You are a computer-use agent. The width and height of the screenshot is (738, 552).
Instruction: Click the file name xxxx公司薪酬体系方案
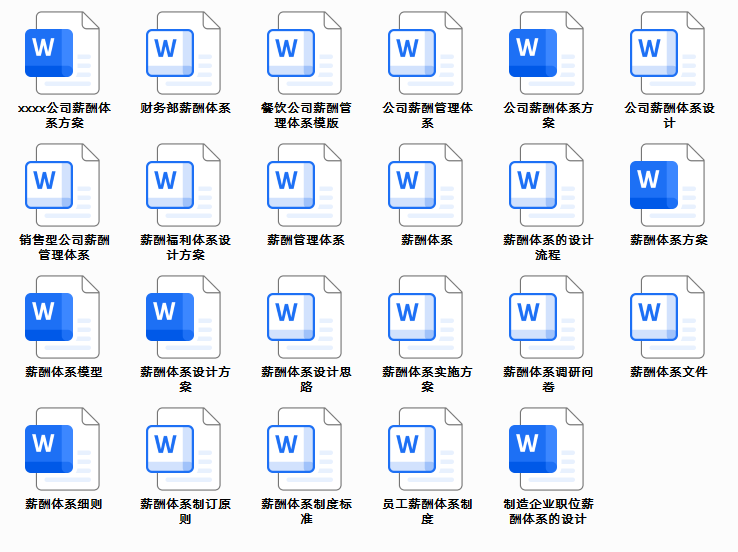pyautogui.click(x=64, y=115)
